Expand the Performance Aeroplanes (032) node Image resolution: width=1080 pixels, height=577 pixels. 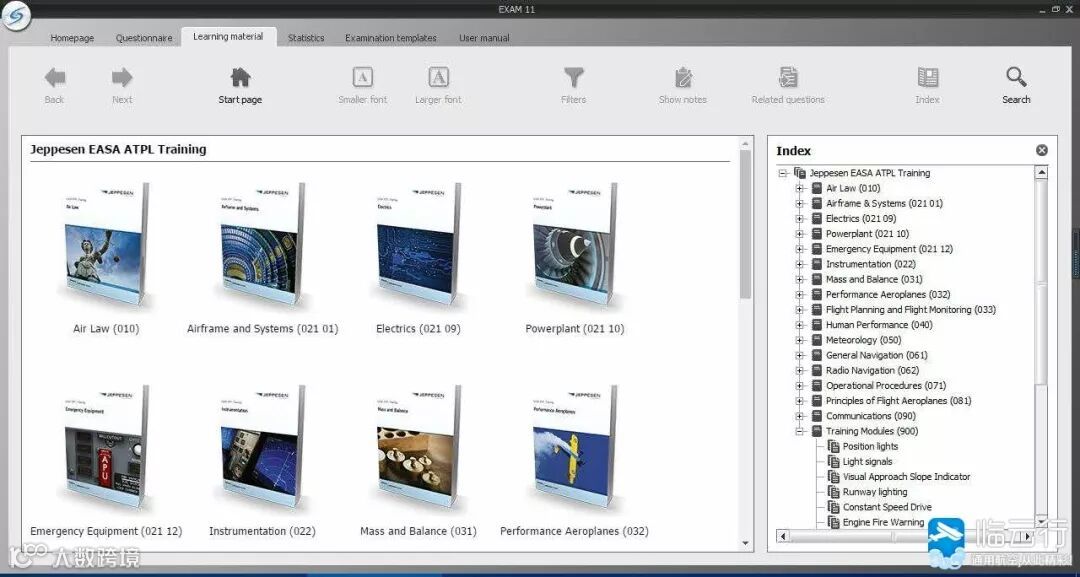point(800,294)
